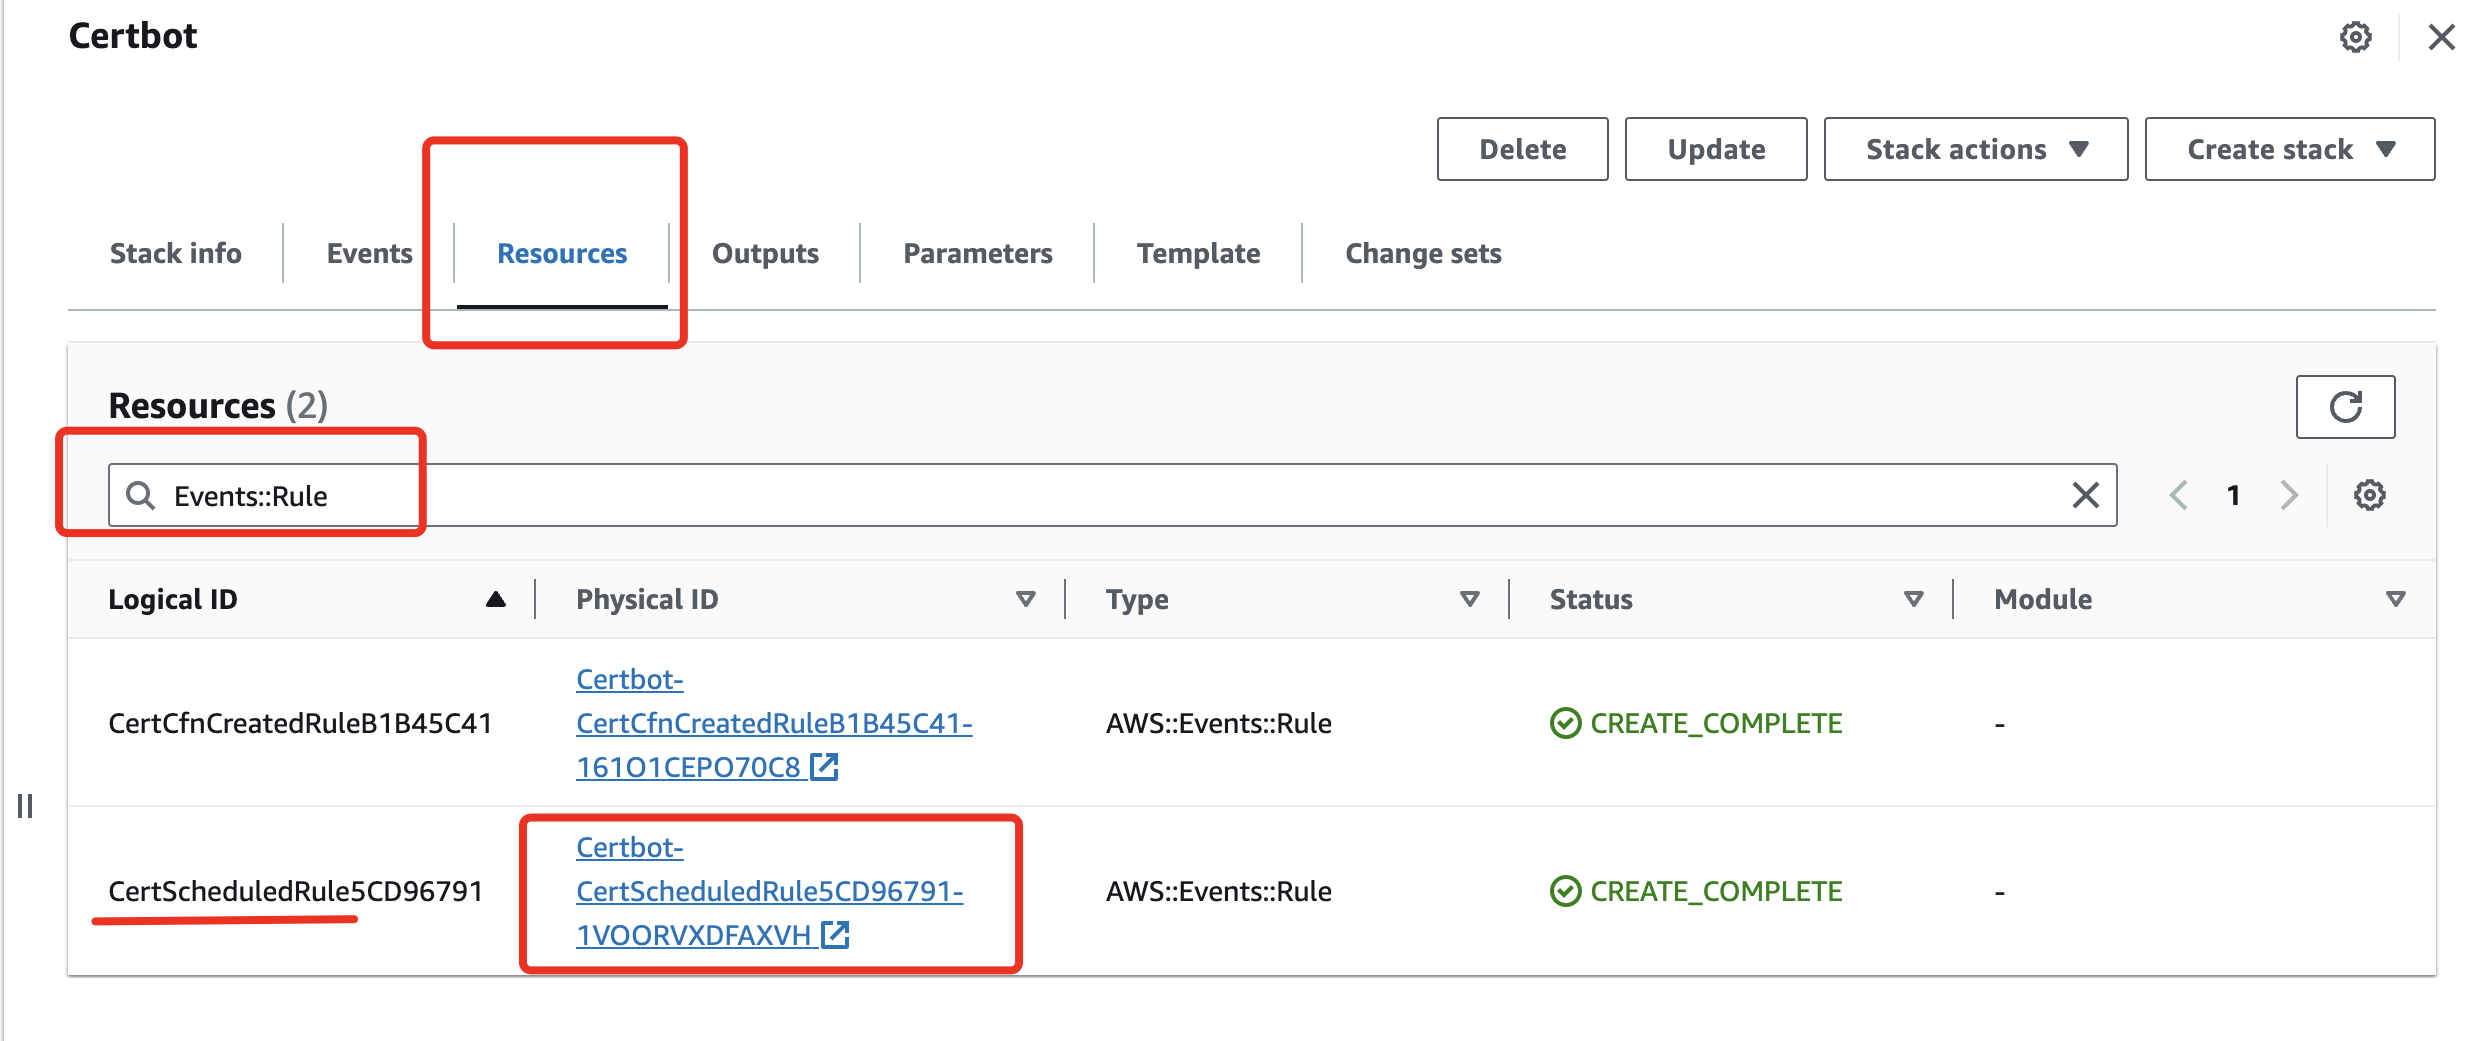
Task: Click the Certbot stack title
Action: (133, 36)
